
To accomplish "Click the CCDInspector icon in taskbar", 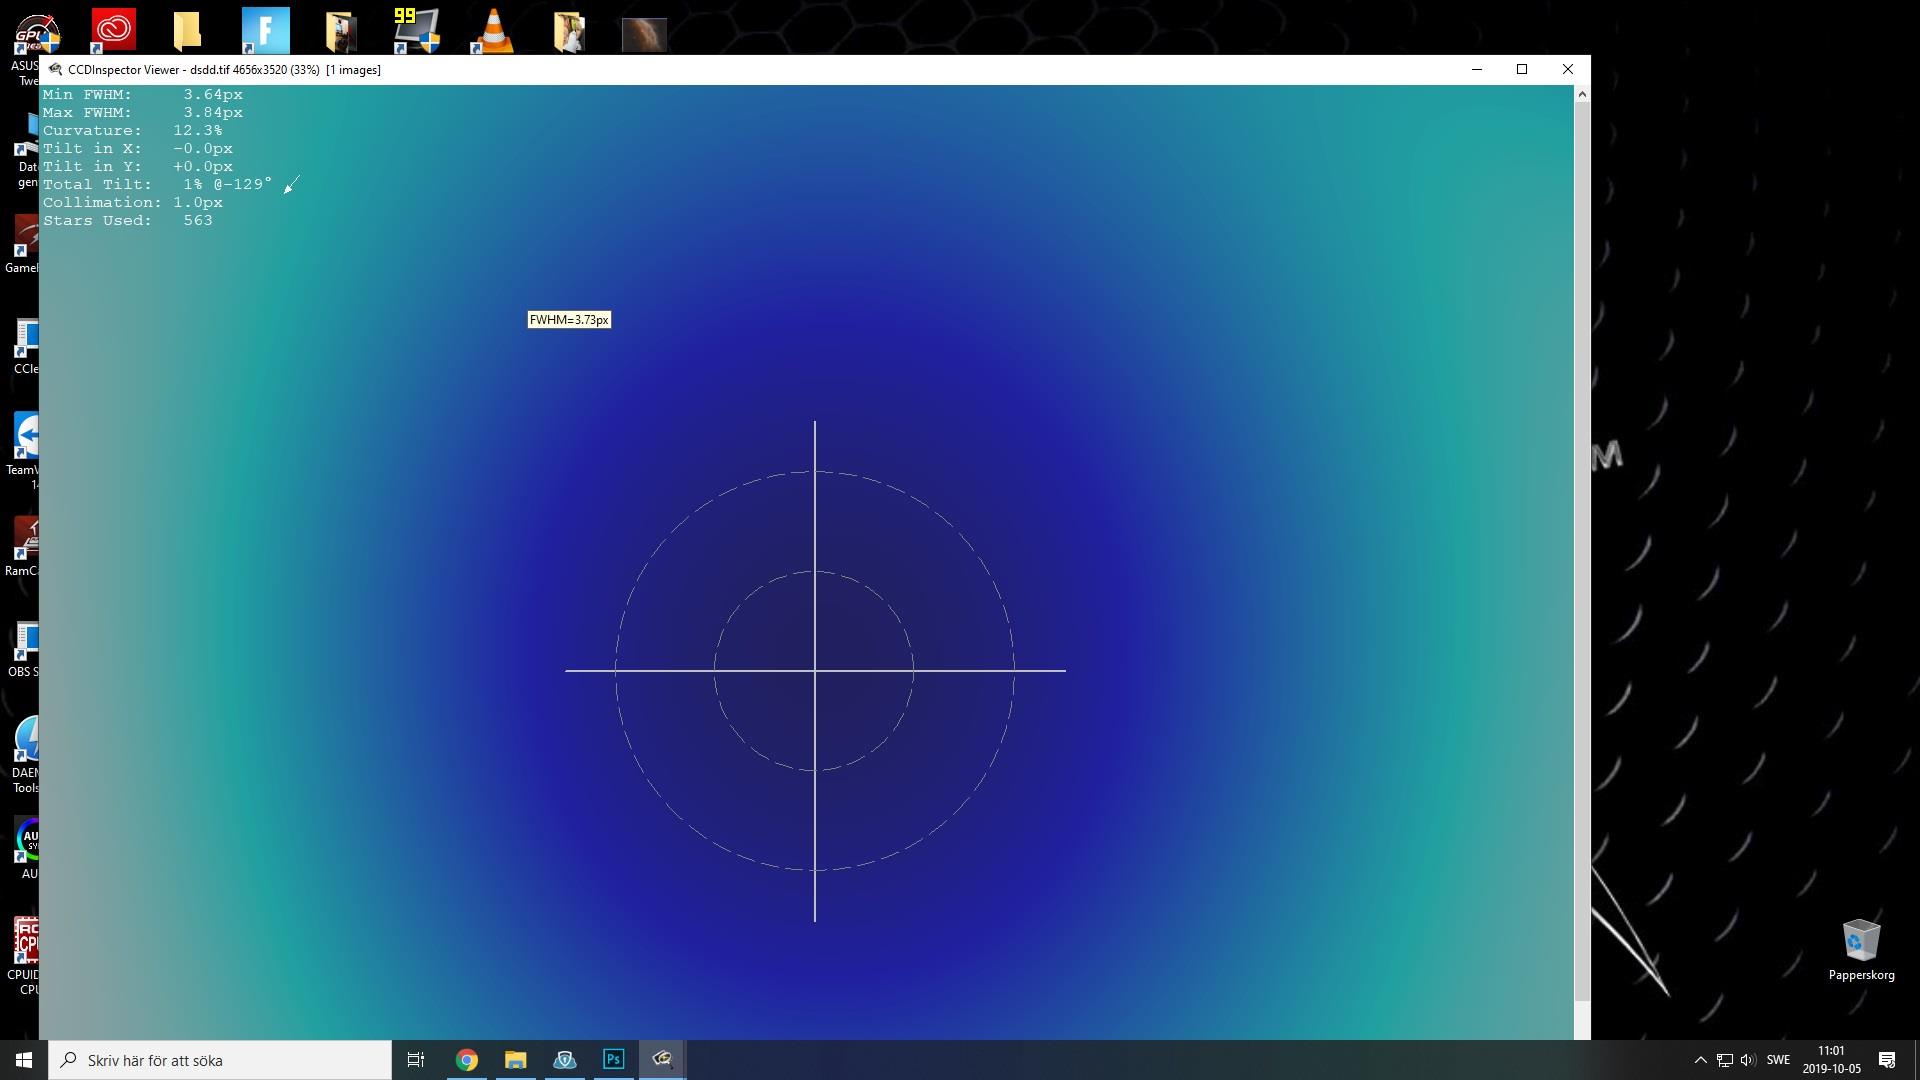I will [662, 1059].
